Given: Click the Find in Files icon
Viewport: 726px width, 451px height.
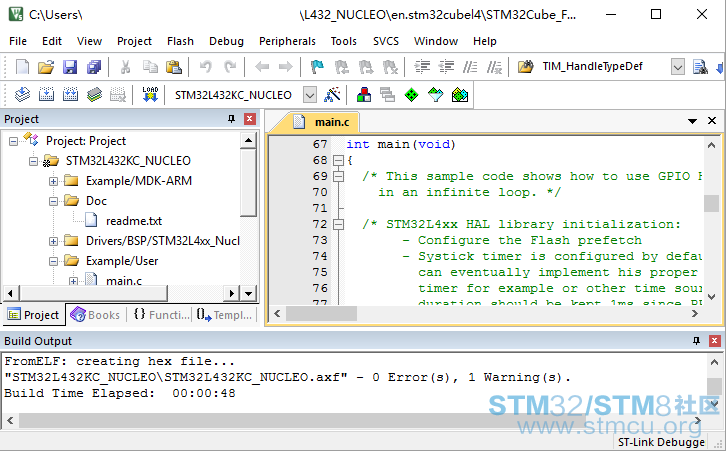Looking at the screenshot, I should pos(526,67).
